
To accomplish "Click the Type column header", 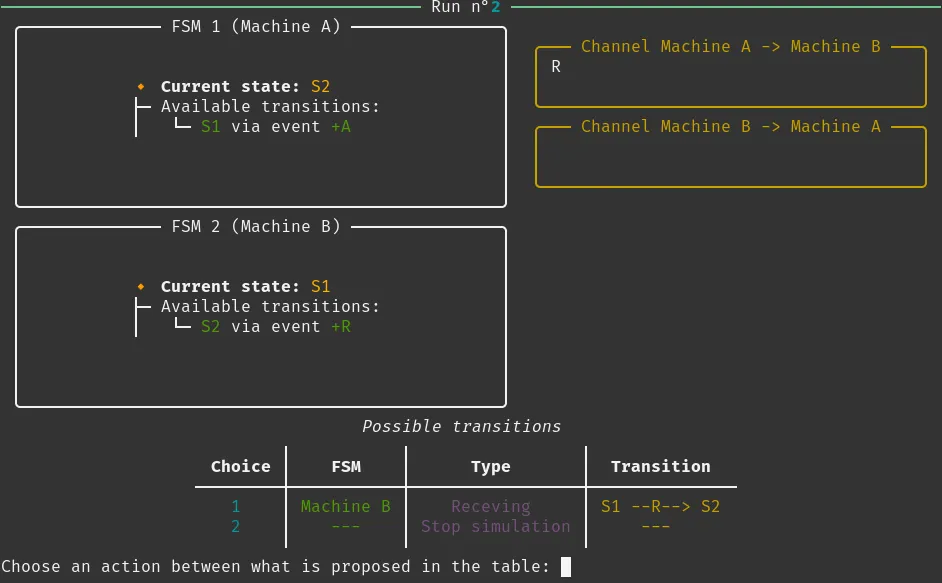I will tap(490, 466).
